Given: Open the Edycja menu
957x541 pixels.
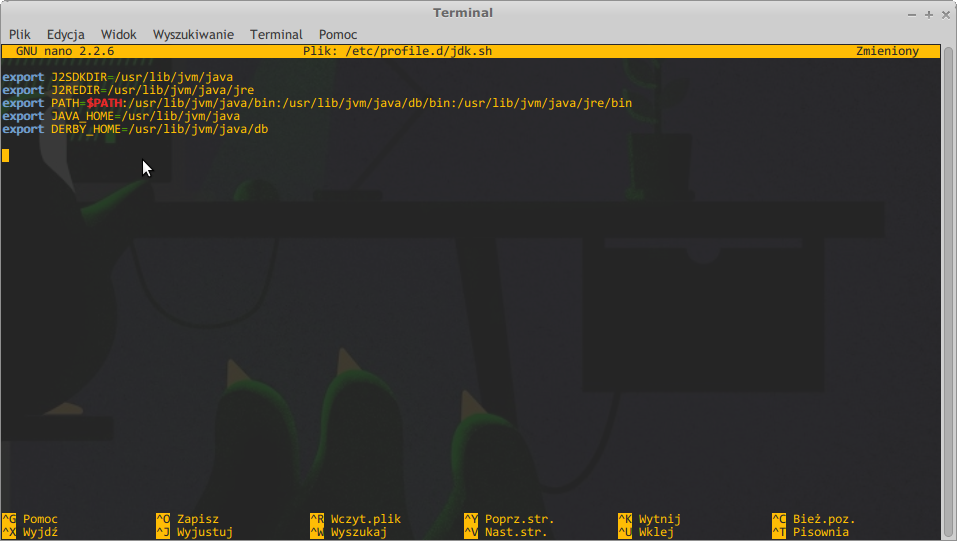Looking at the screenshot, I should point(65,35).
